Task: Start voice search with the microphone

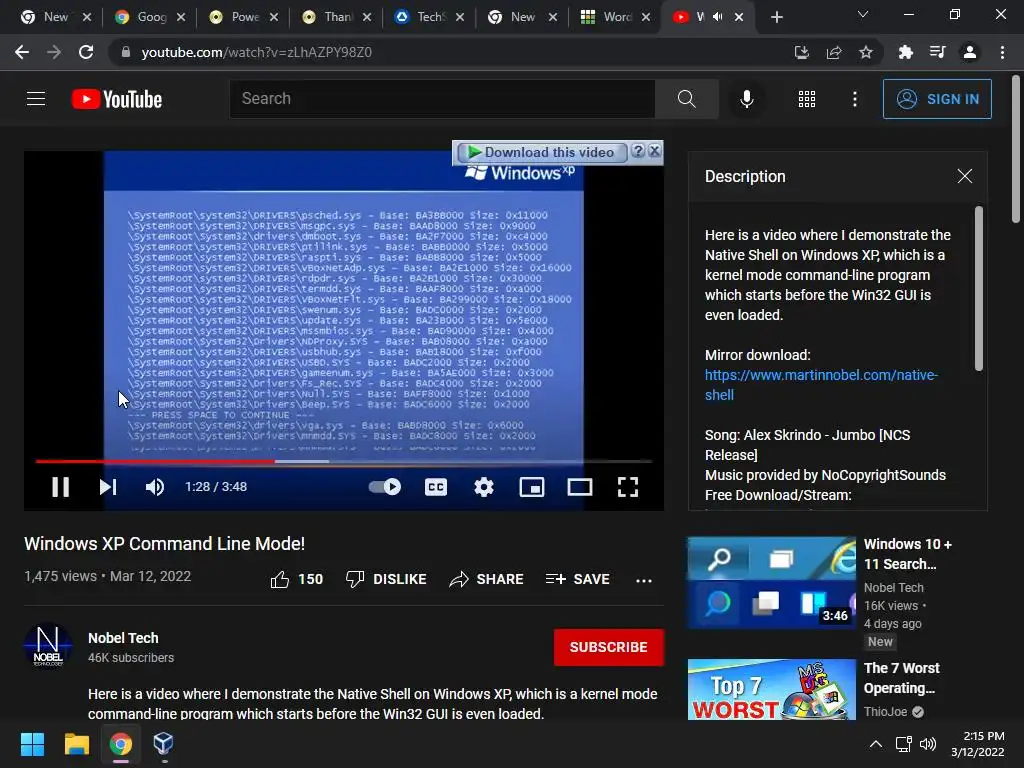Action: [x=746, y=99]
